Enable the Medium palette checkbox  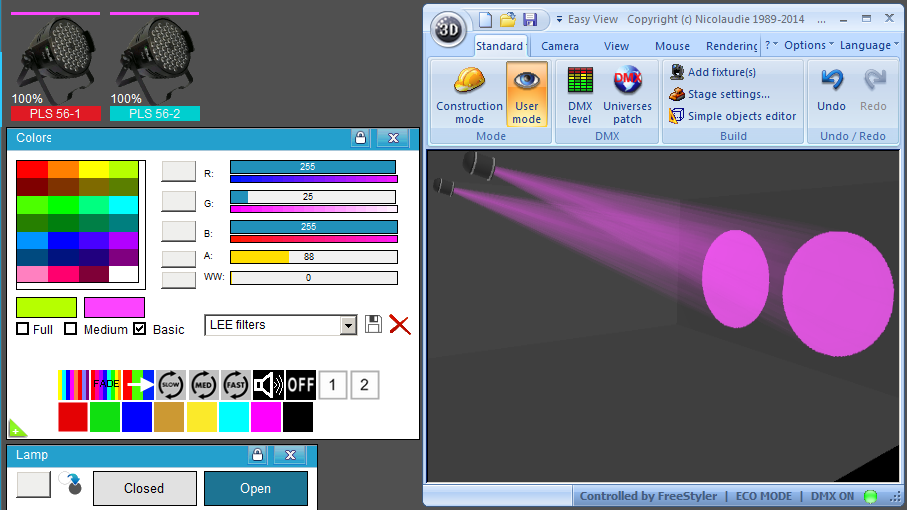[x=71, y=329]
